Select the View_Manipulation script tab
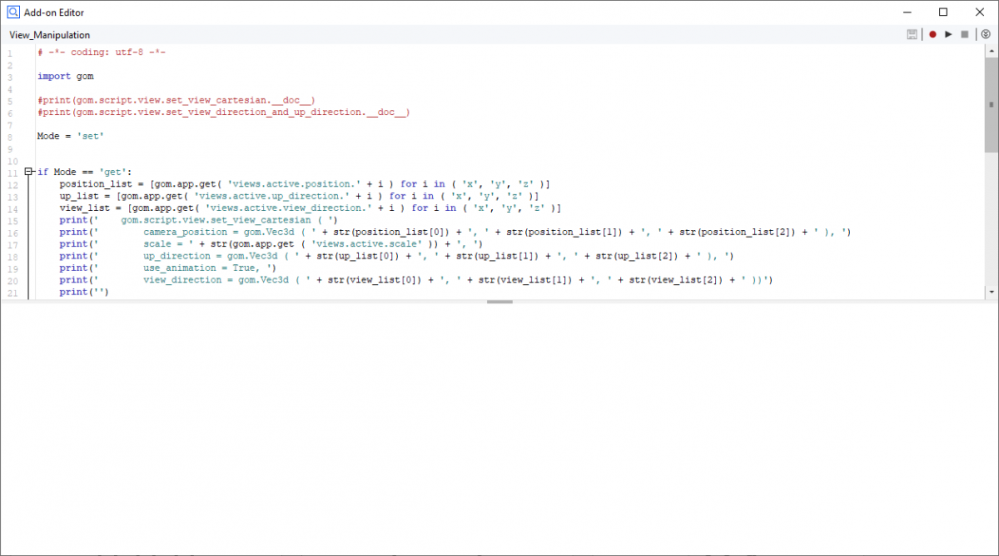 pyautogui.click(x=50, y=35)
